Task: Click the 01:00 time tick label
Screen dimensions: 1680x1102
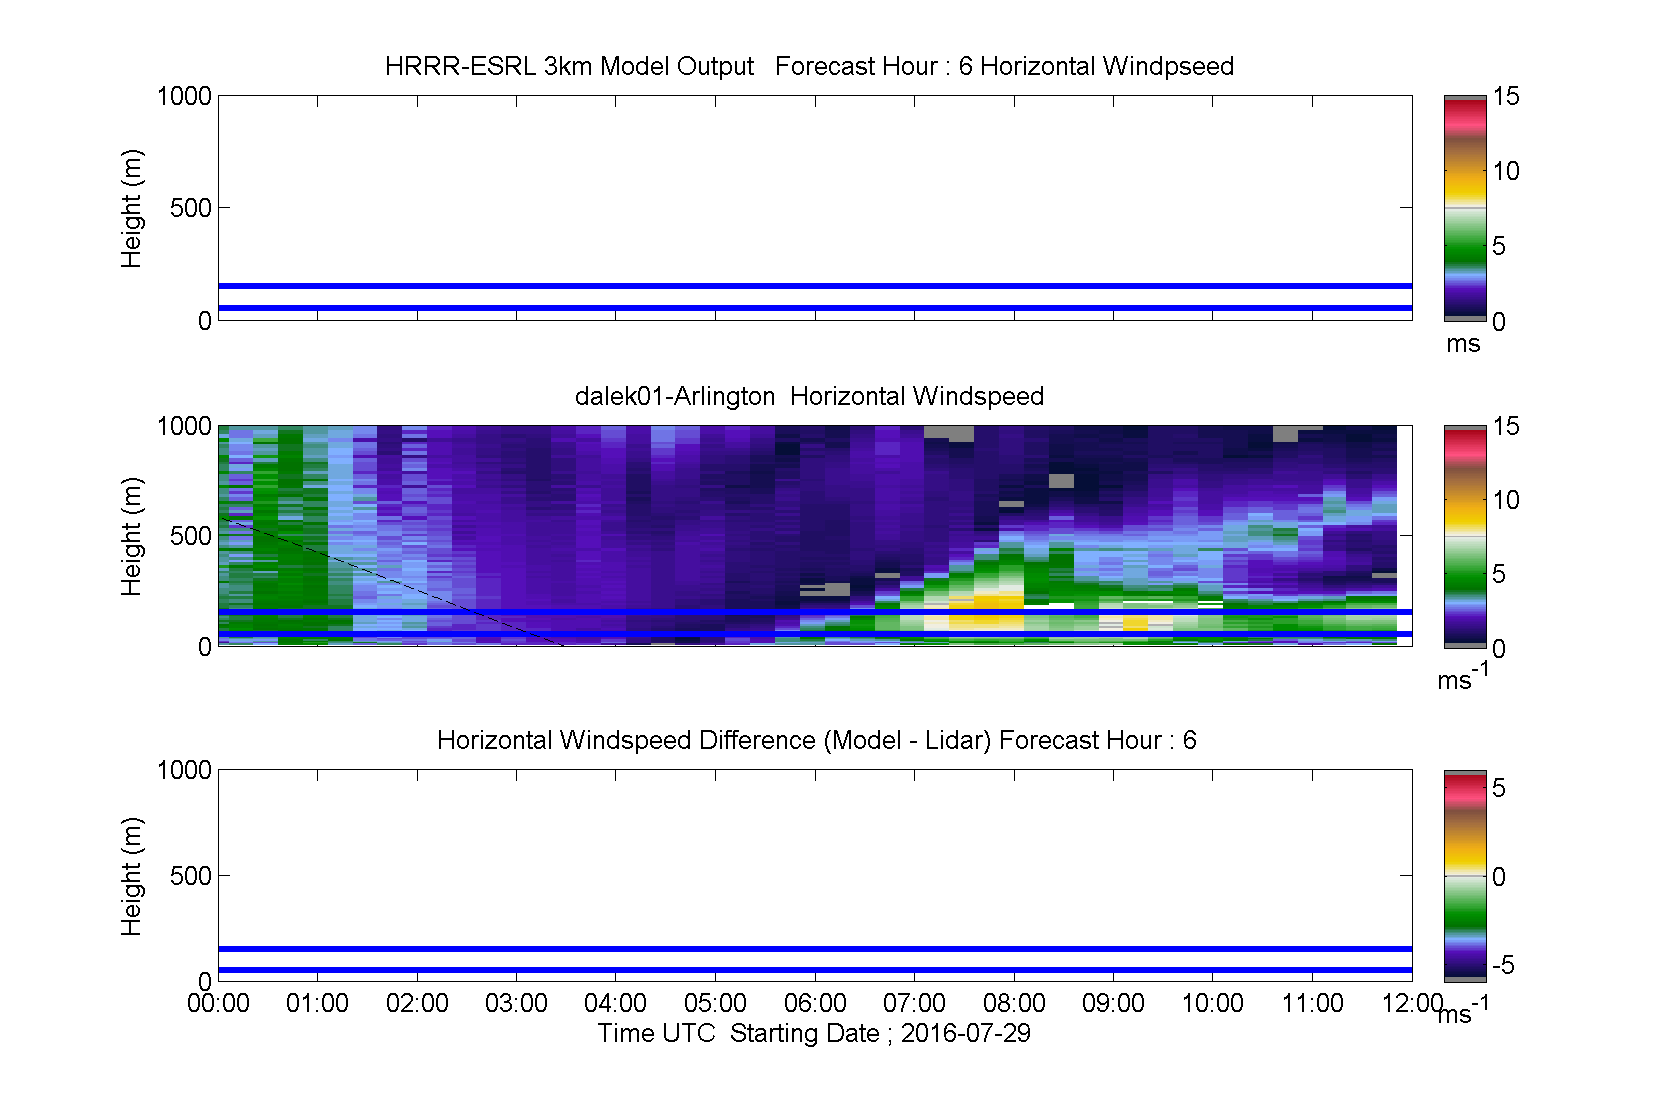Action: 318,1003
